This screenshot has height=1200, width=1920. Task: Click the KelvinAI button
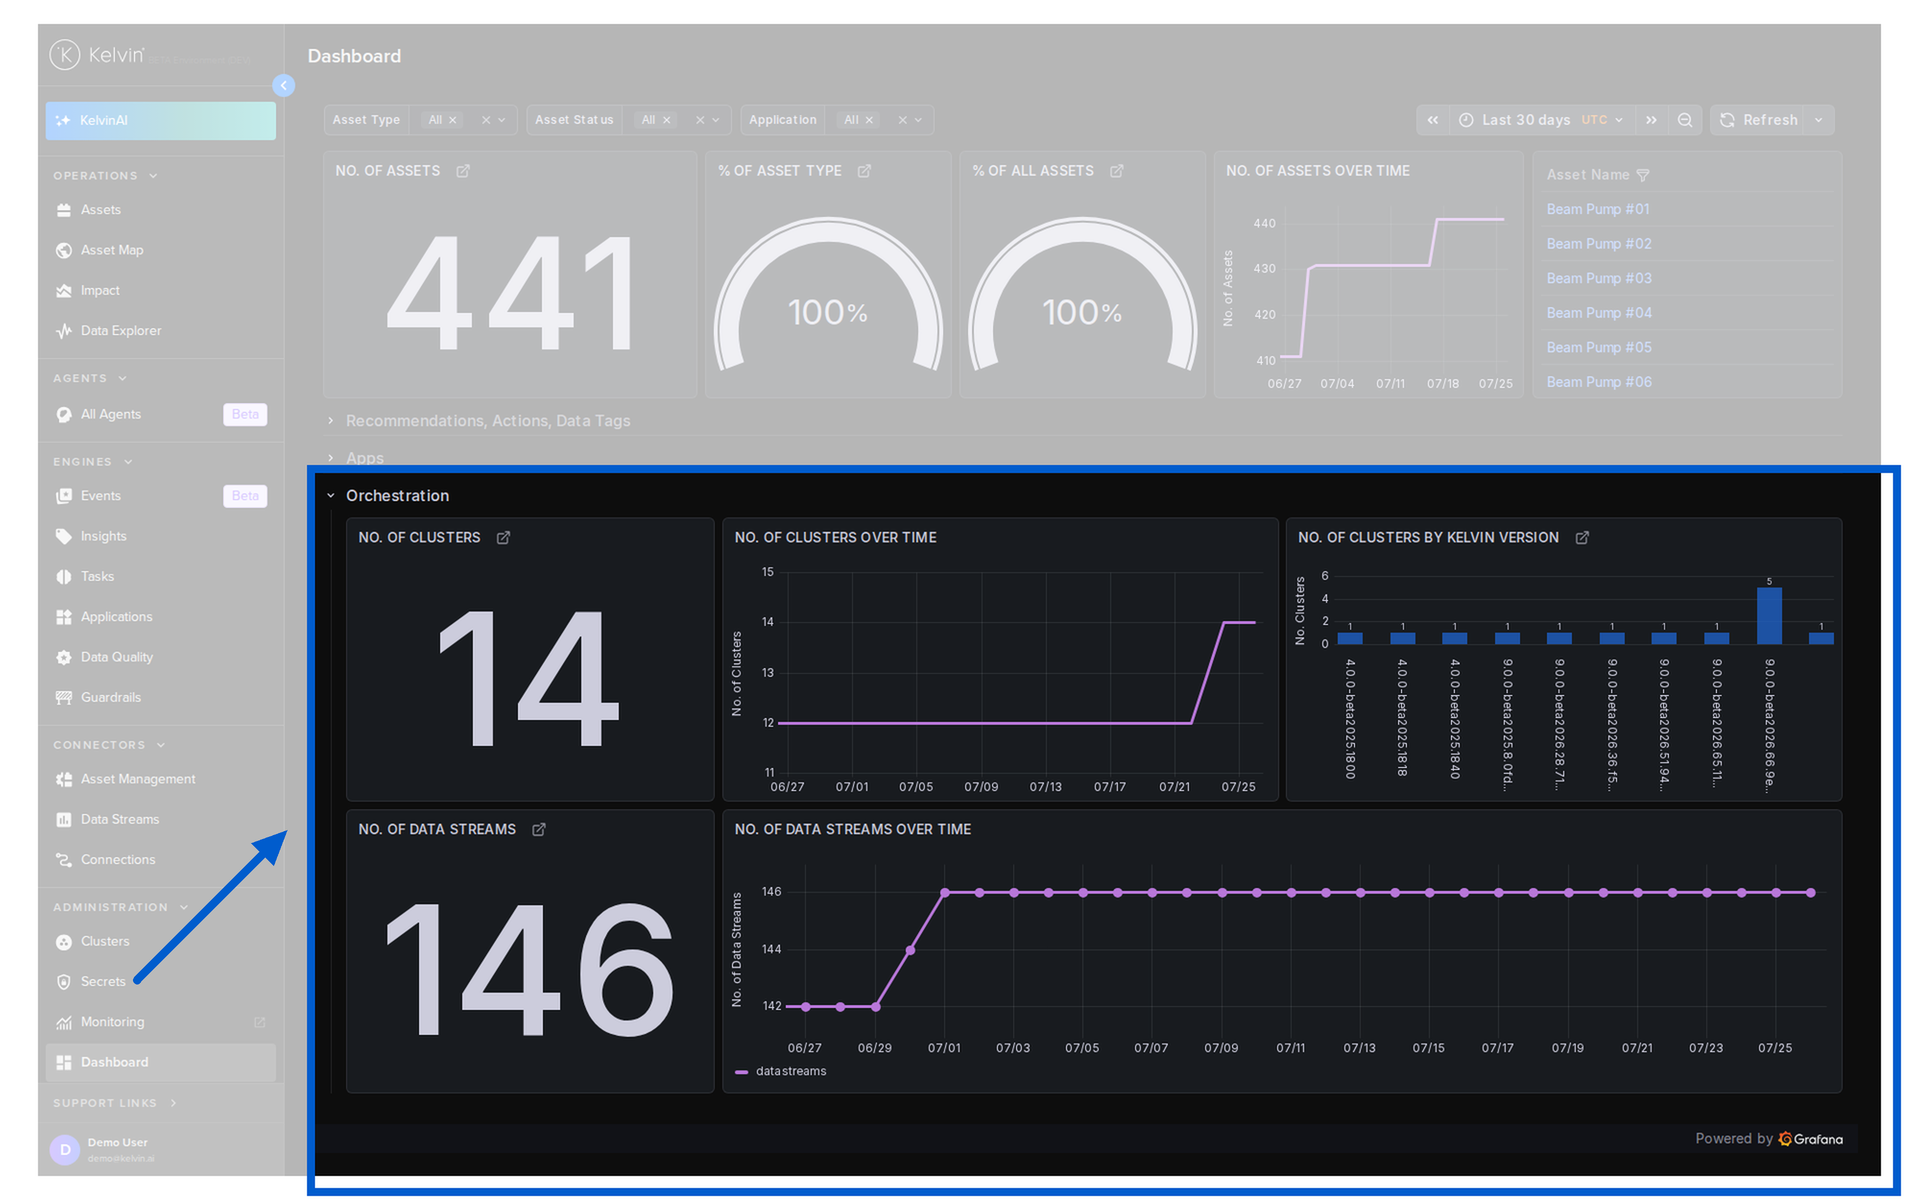[x=160, y=120]
